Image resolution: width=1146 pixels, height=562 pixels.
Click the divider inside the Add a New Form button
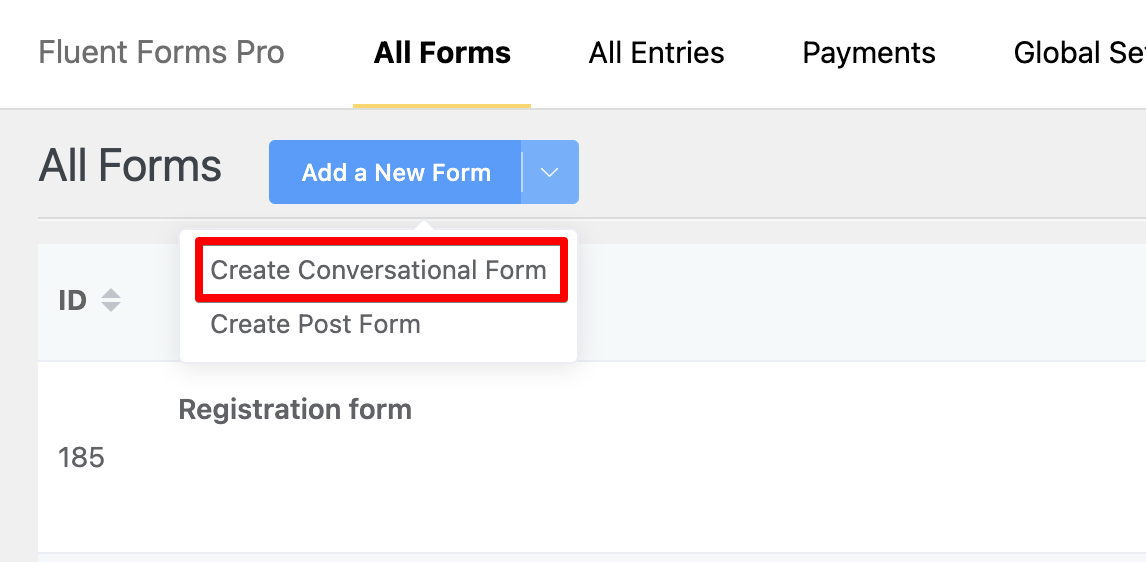(521, 172)
